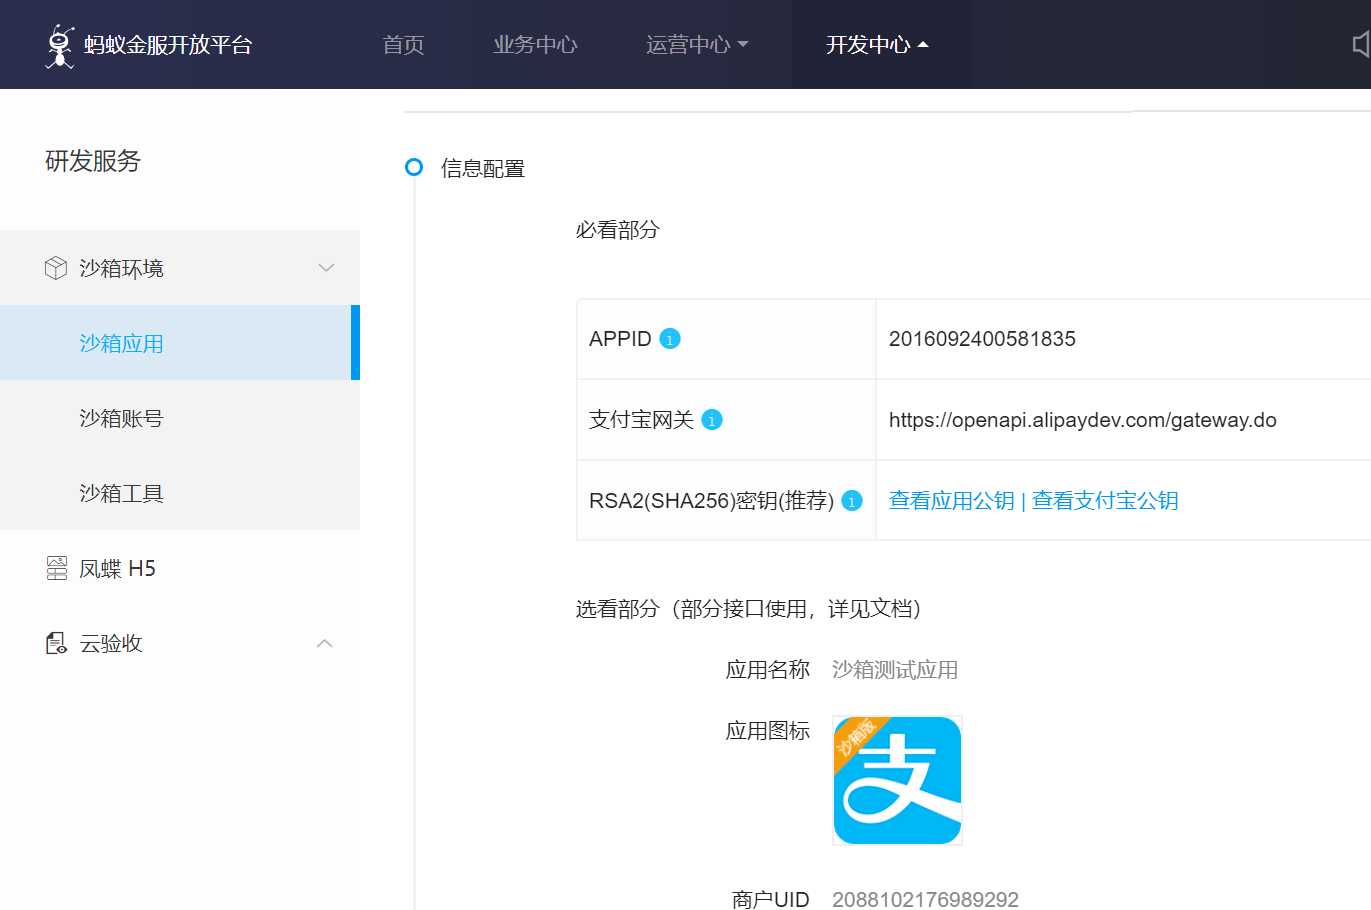Click the 云验收 document icon
The image size is (1371, 910).
point(57,643)
